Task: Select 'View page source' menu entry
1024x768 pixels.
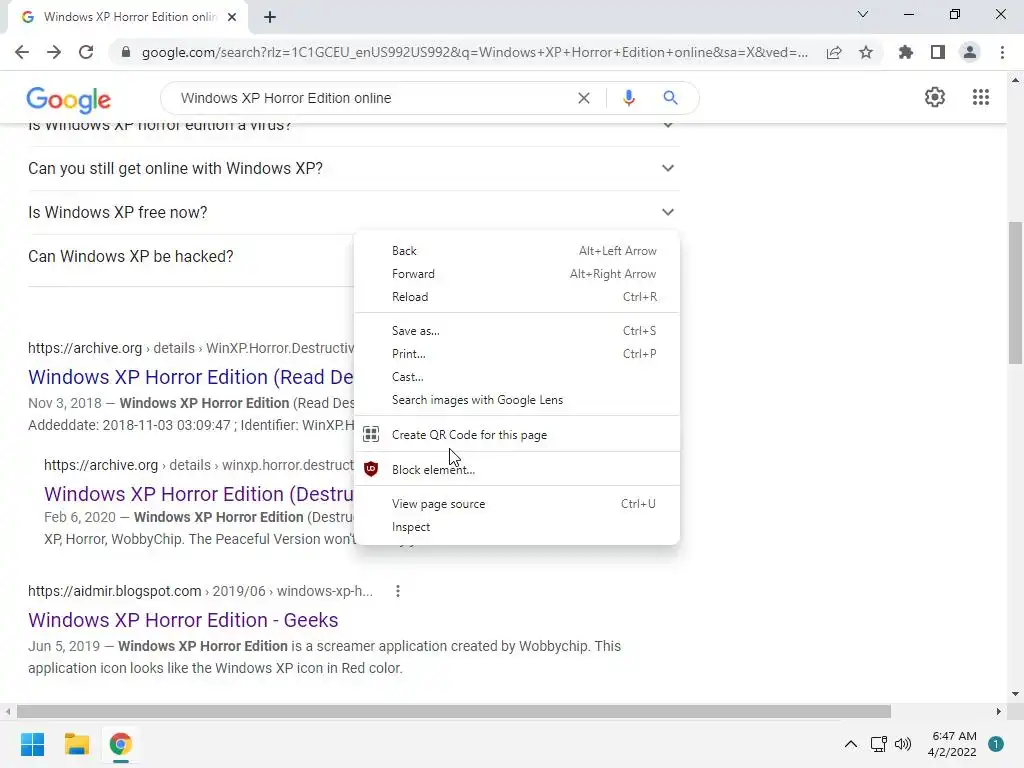Action: tap(517, 504)
